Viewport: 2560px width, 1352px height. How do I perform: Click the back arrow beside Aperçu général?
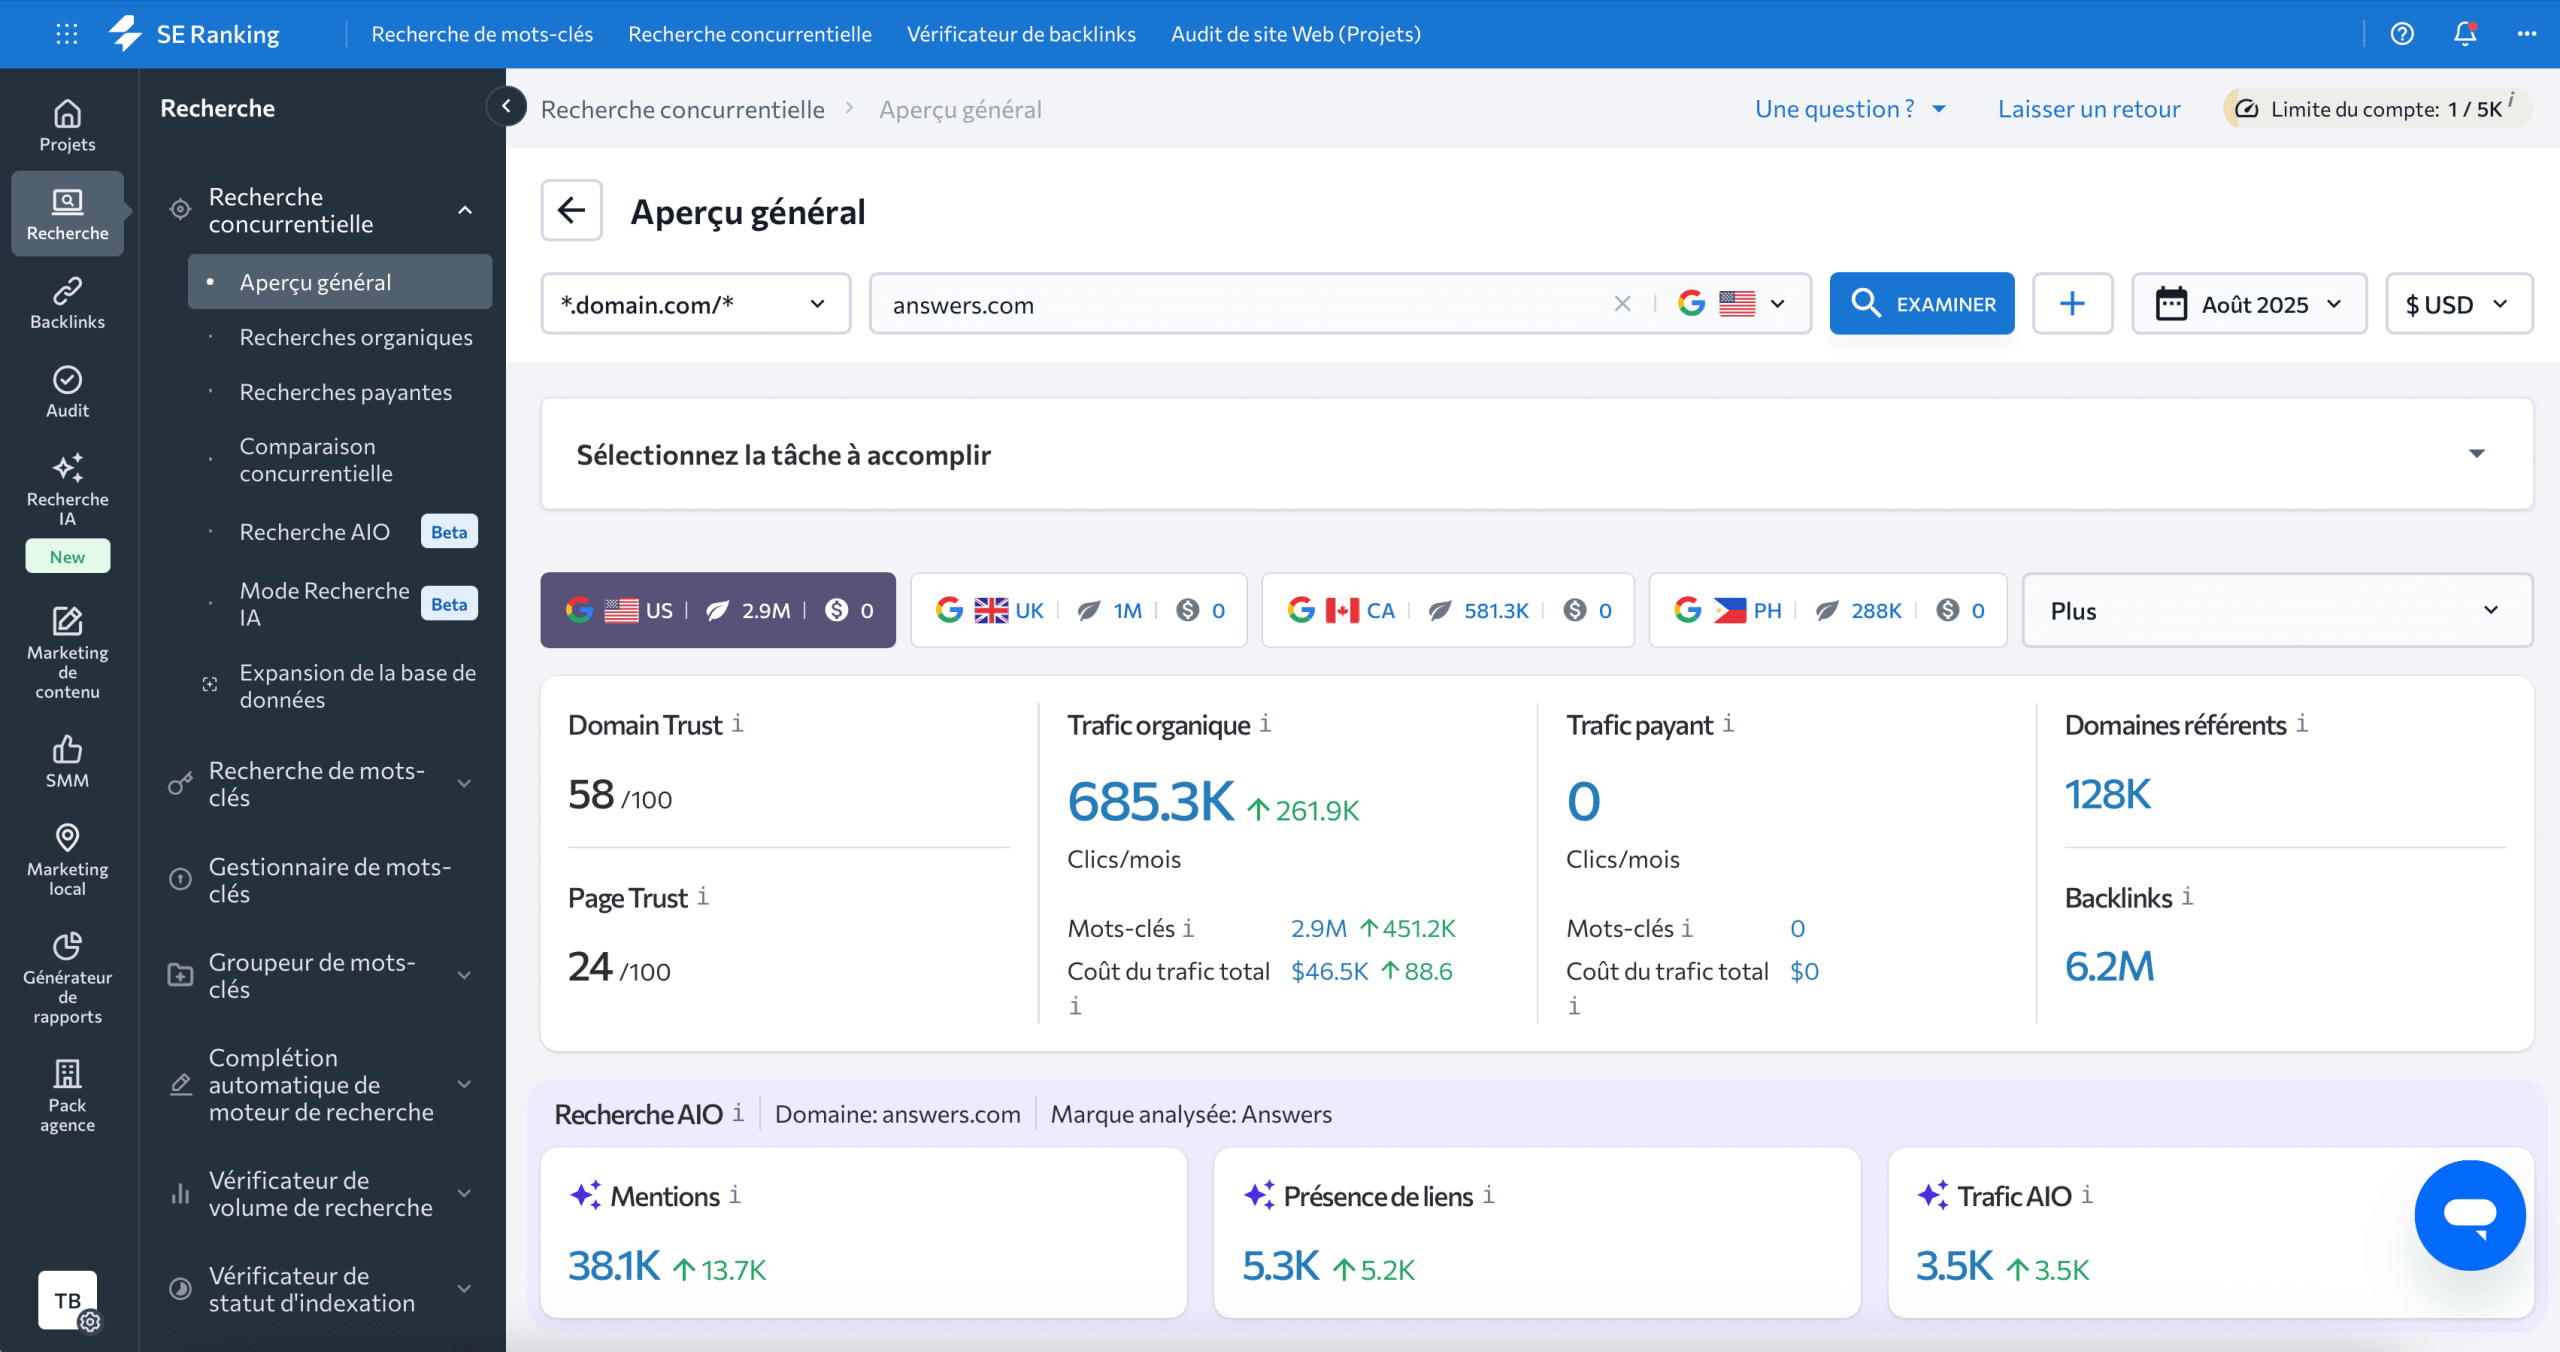[x=571, y=210]
